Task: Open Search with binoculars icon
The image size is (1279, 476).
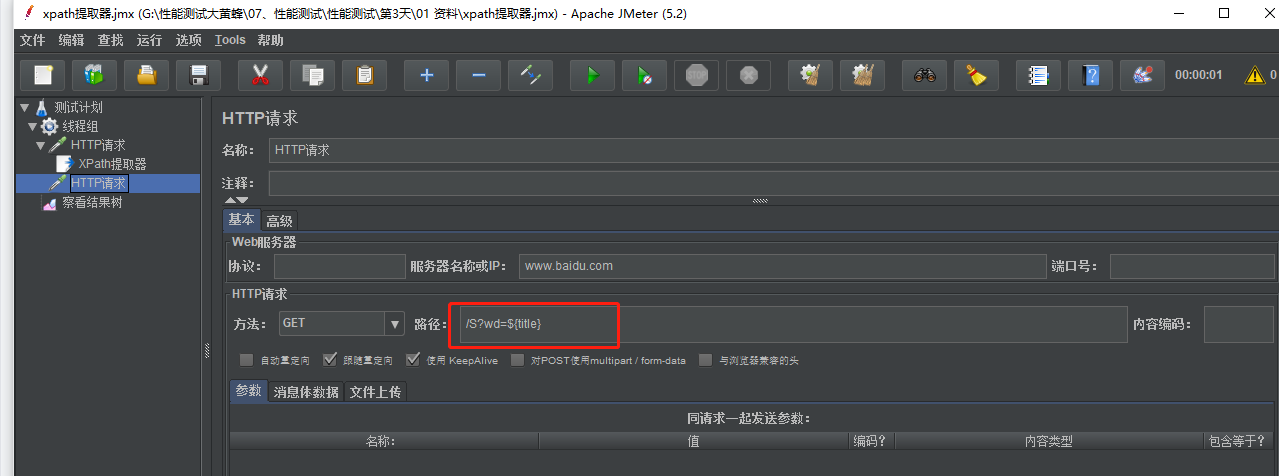Action: click(x=924, y=75)
